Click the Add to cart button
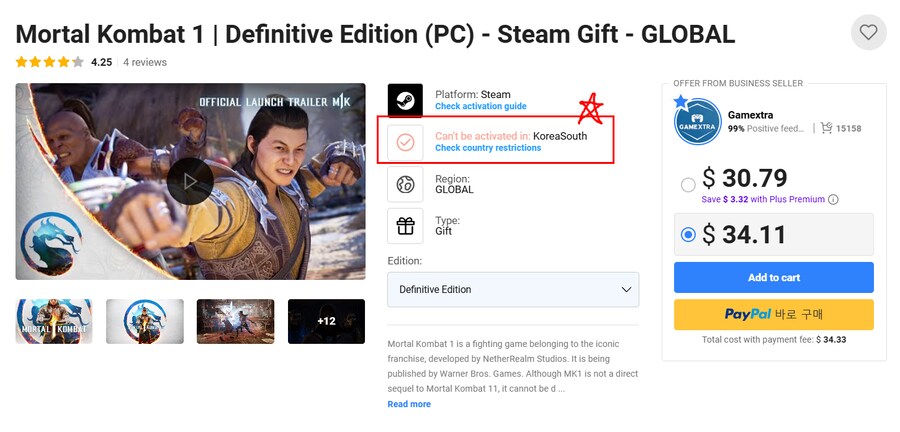 coord(773,277)
